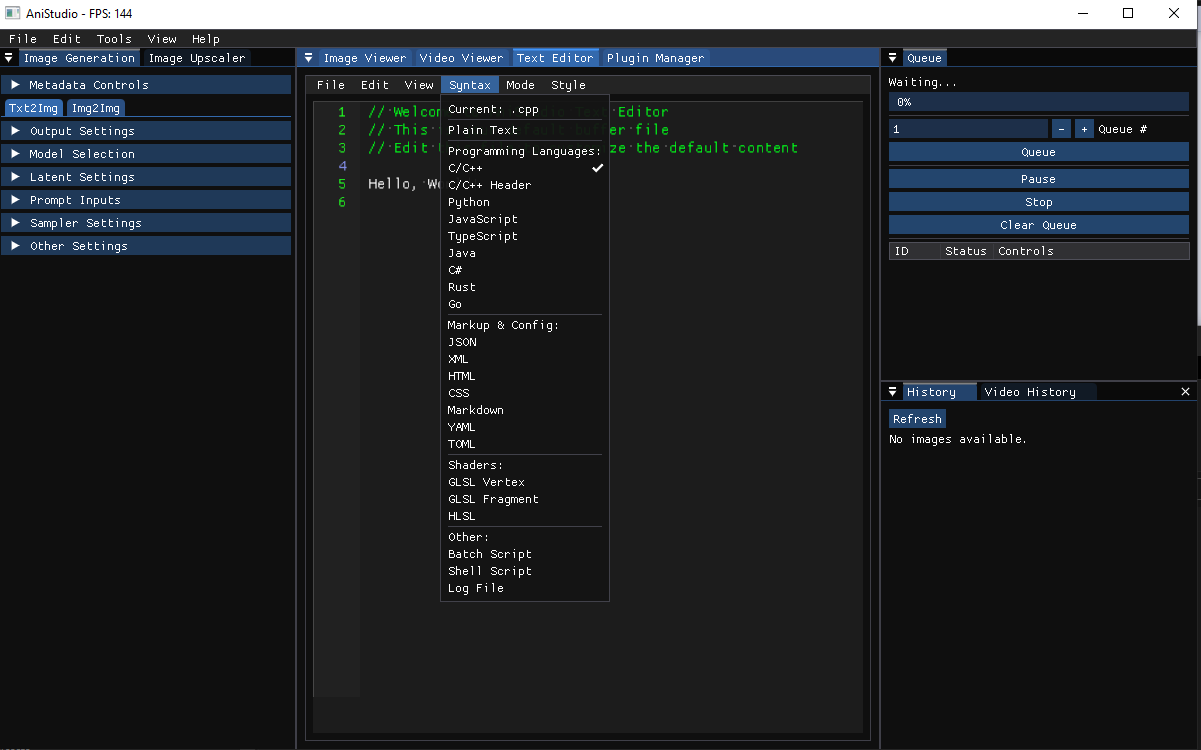Choose Rust syntax highlighting

pyautogui.click(x=525, y=287)
